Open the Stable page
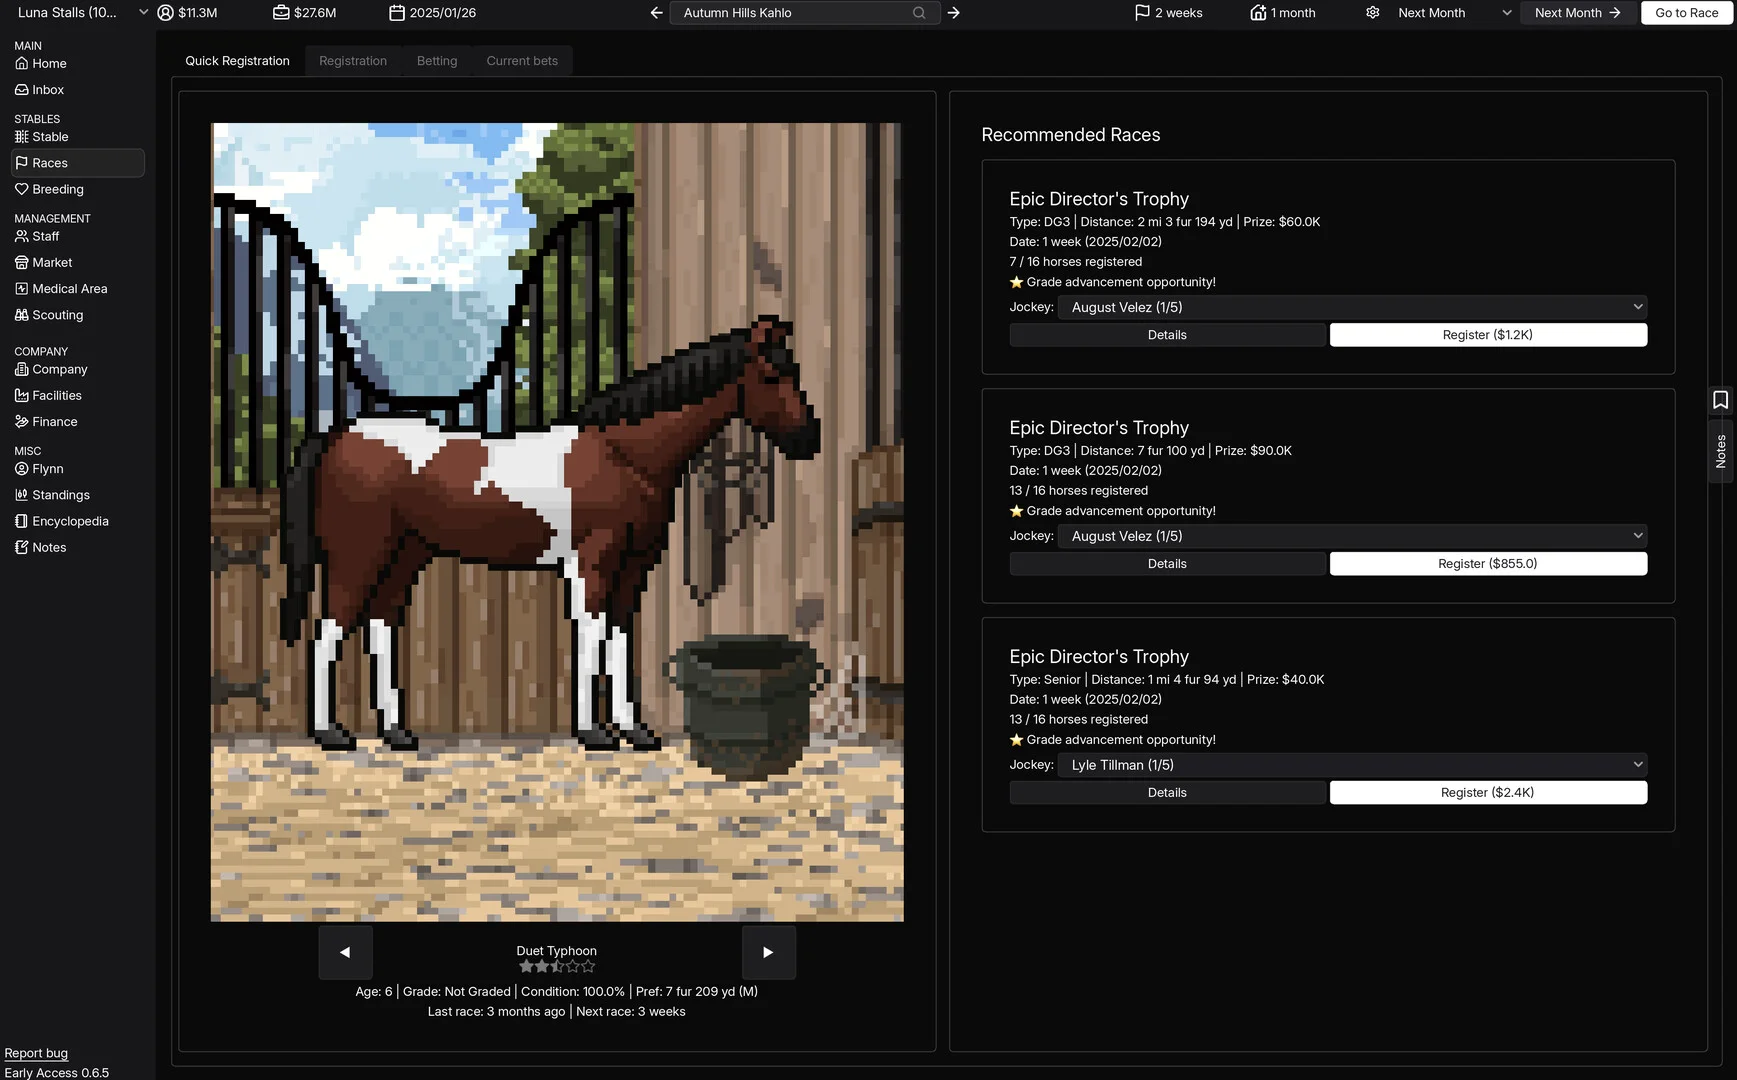1737x1080 pixels. point(49,137)
